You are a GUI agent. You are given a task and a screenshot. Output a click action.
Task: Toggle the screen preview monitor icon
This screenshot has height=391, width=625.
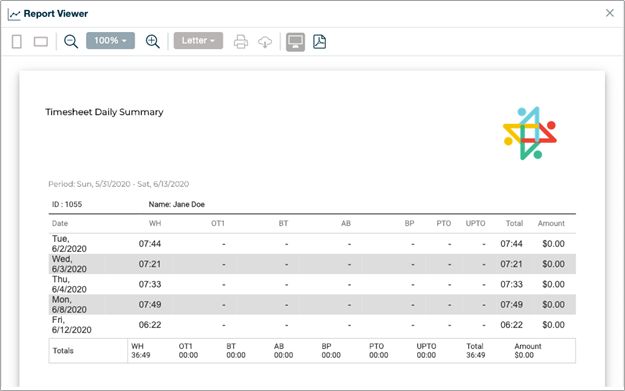(295, 41)
